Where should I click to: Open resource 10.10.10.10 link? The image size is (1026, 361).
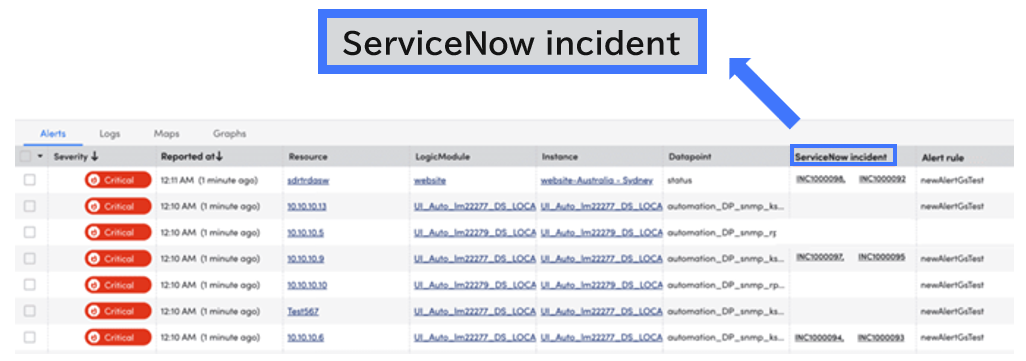tap(307, 285)
